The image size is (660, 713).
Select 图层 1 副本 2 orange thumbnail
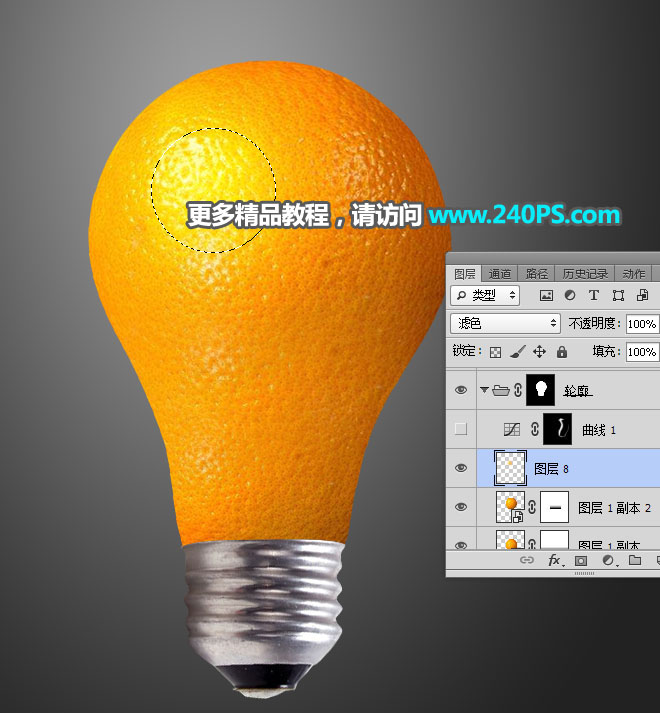510,507
